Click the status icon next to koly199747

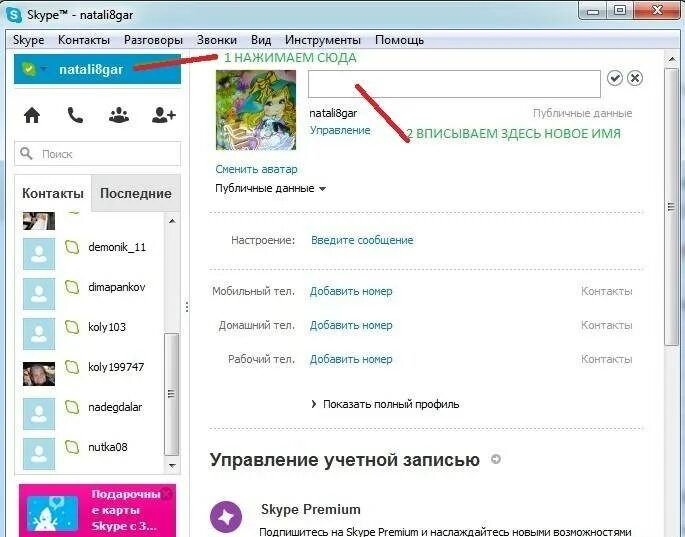pyautogui.click(x=72, y=367)
